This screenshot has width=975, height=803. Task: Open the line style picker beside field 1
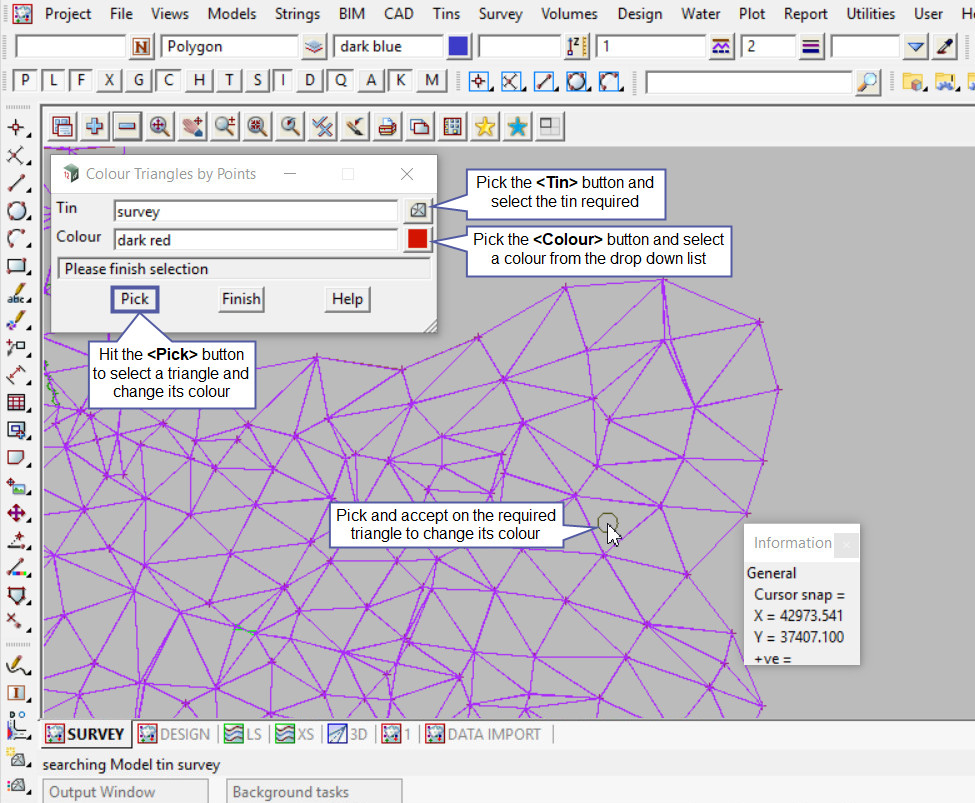point(721,47)
